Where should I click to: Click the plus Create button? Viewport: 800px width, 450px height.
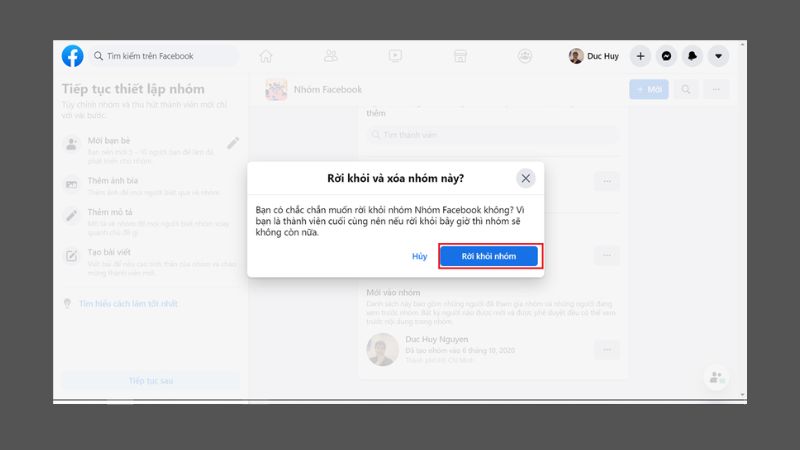640,56
